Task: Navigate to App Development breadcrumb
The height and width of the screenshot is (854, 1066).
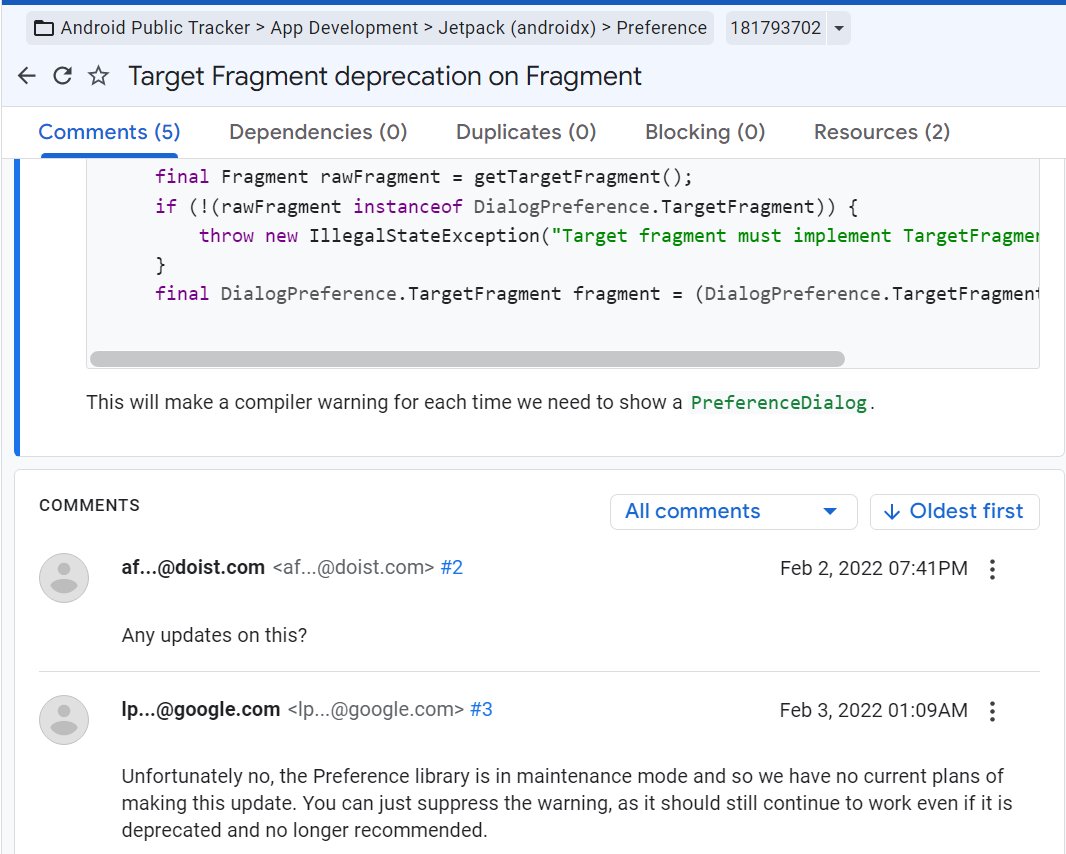Action: tap(344, 28)
